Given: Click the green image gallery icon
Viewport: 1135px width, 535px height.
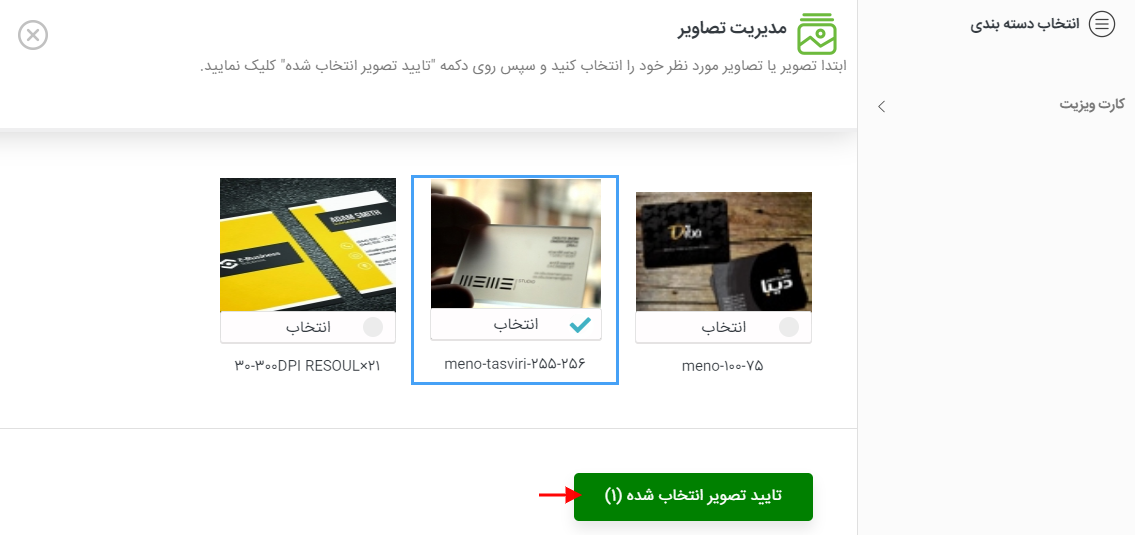Looking at the screenshot, I should click(817, 34).
